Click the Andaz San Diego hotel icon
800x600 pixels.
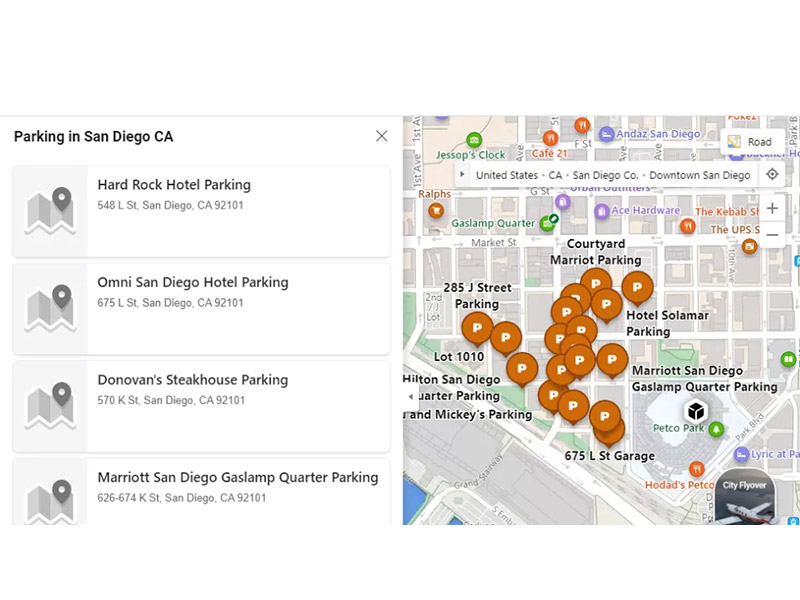point(606,134)
